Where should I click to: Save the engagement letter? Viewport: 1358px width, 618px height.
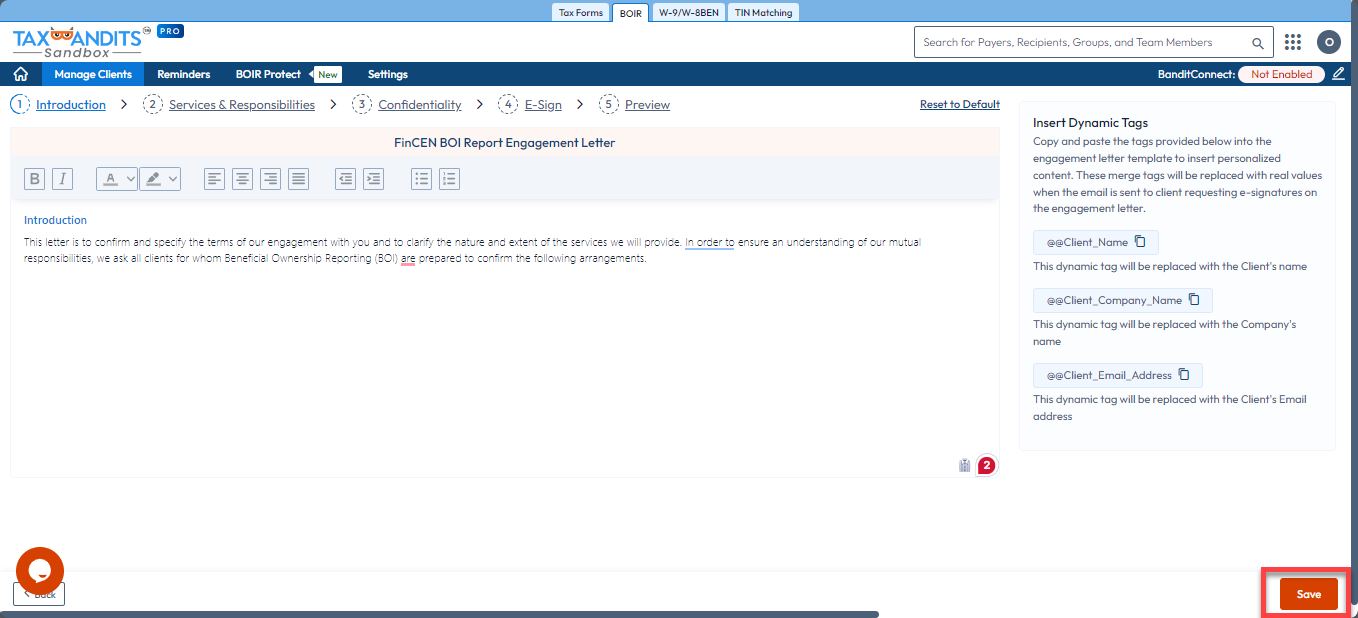point(1309,594)
